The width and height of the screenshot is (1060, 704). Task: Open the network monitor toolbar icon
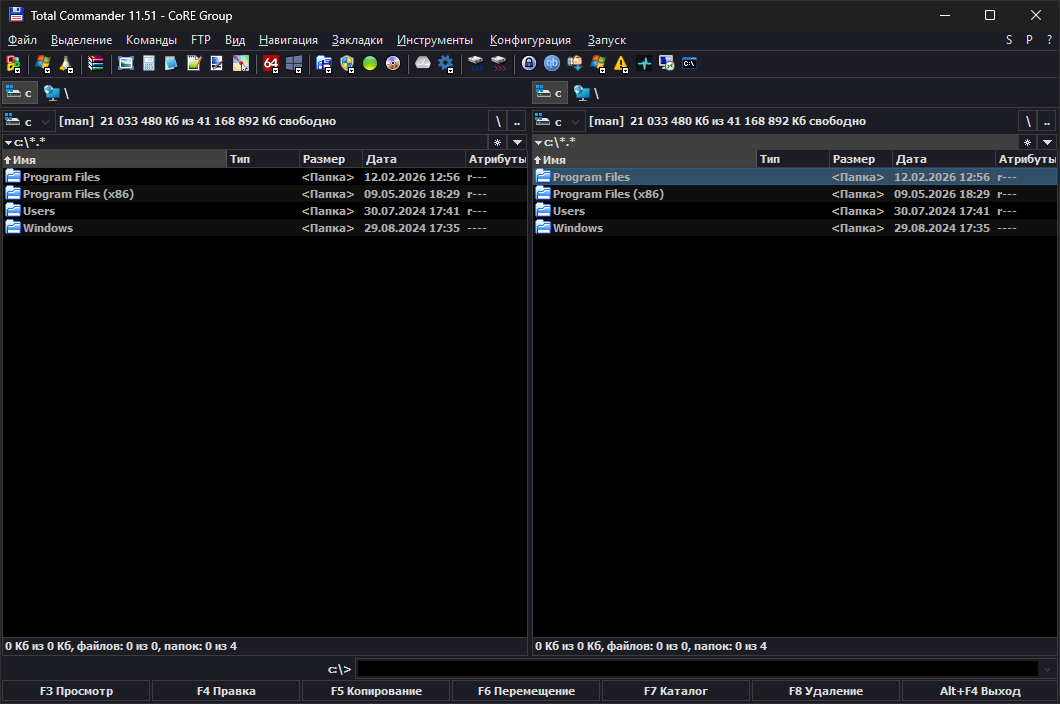[x=667, y=64]
